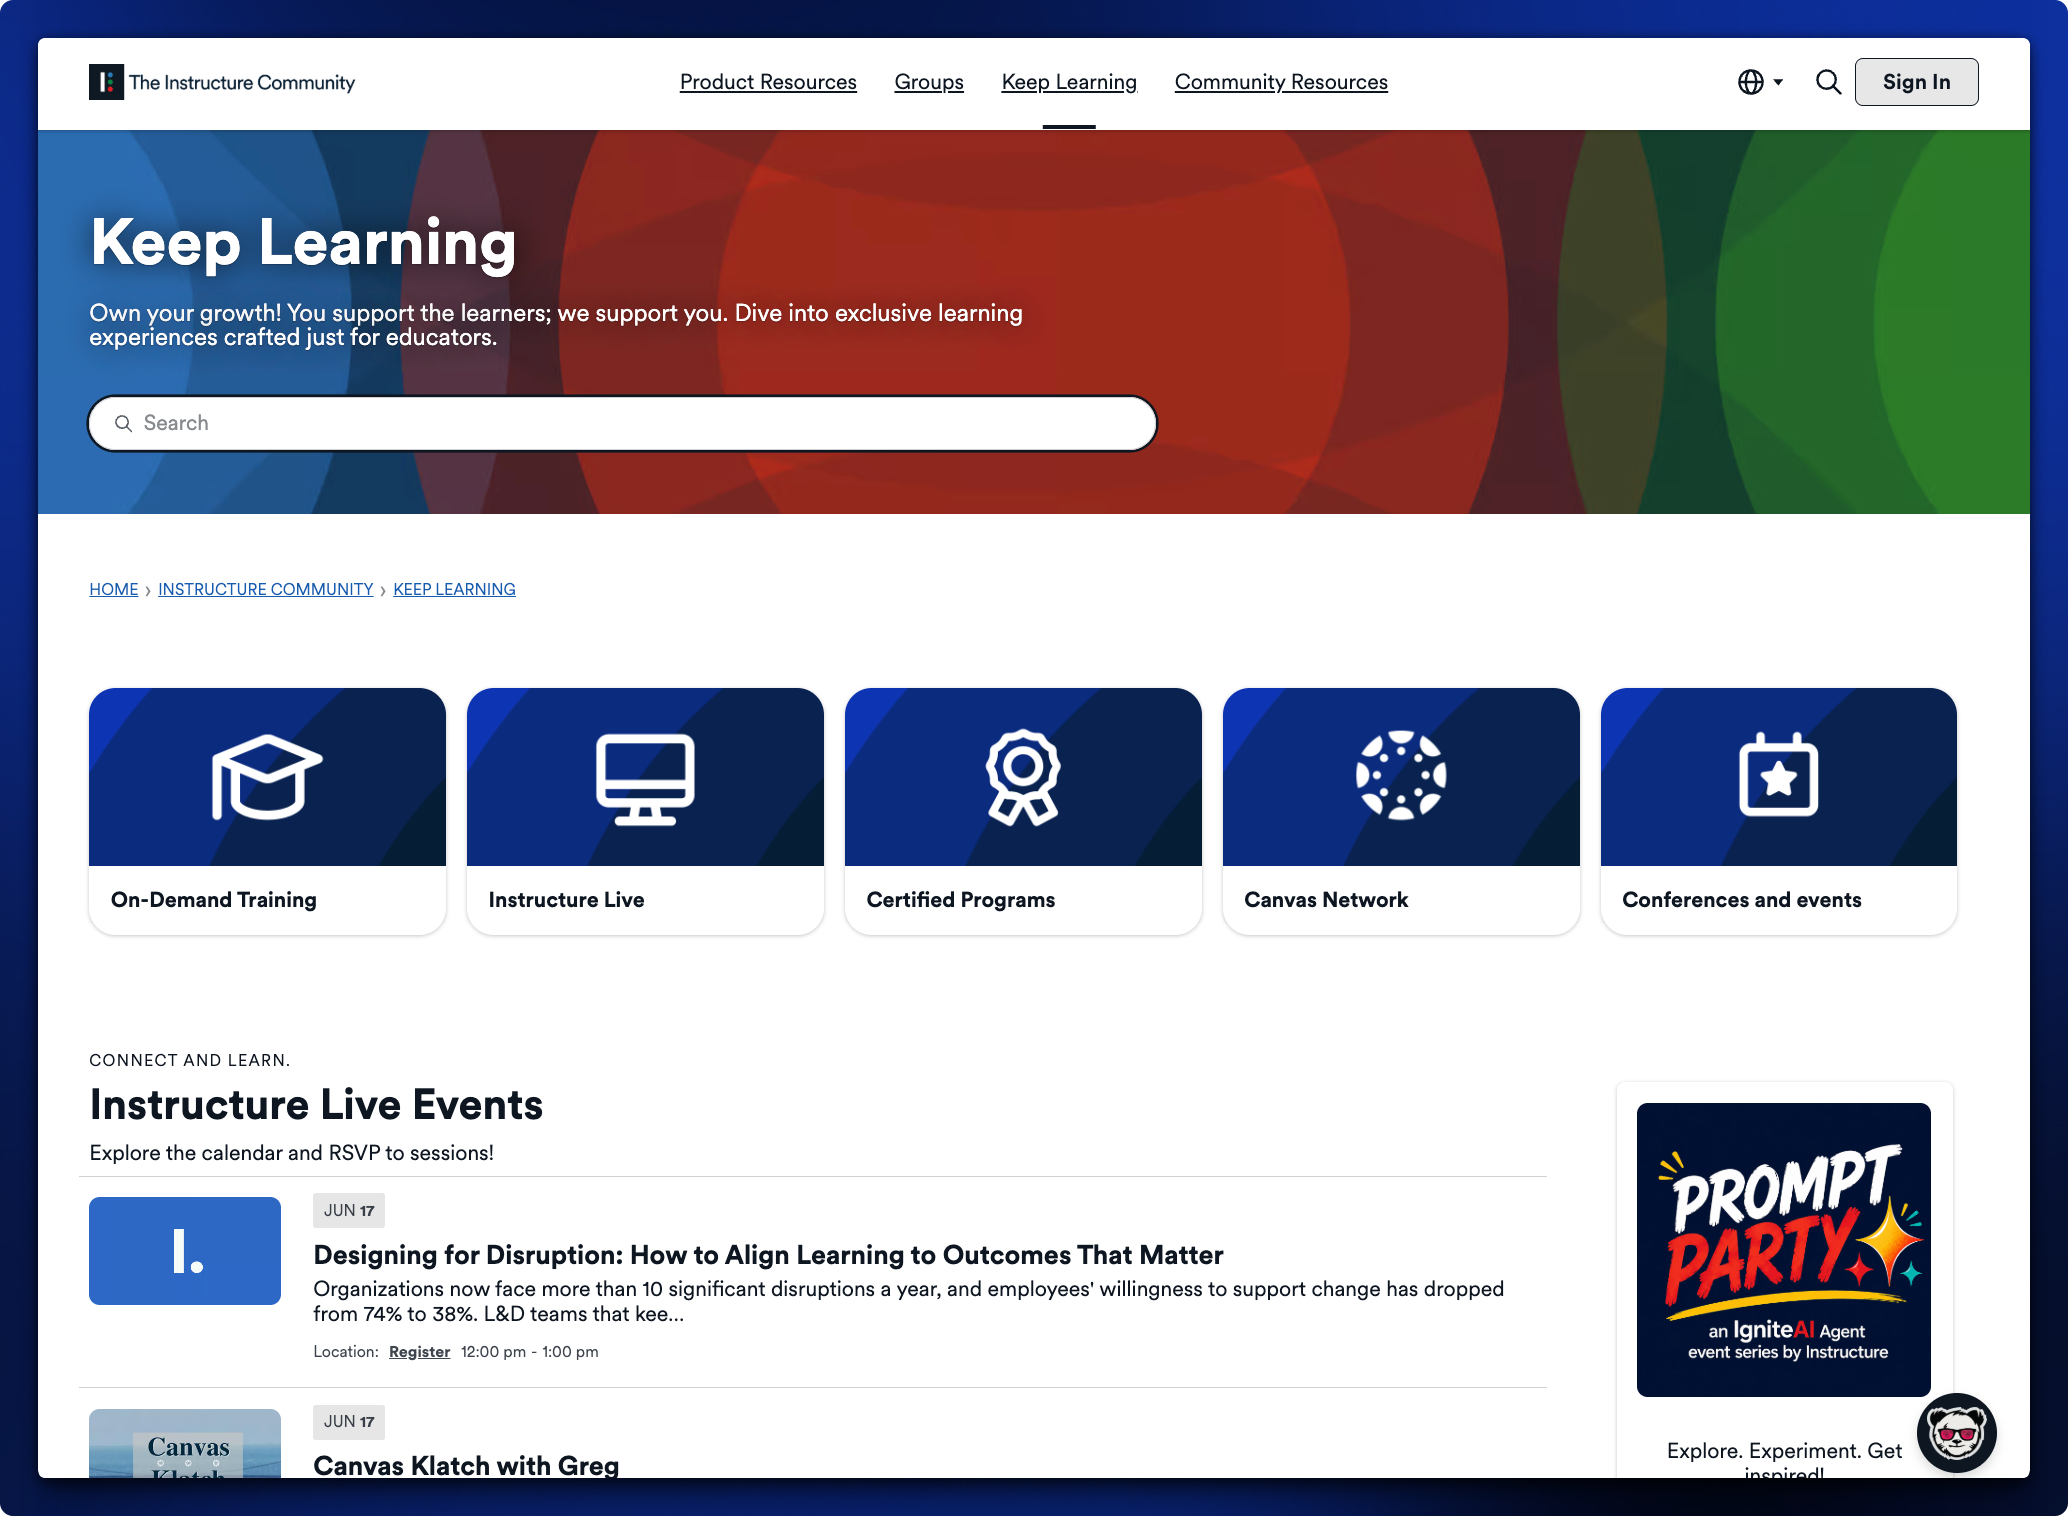The image size is (2068, 1516).
Task: Click the Prompt Party promo image
Action: pos(1783,1249)
